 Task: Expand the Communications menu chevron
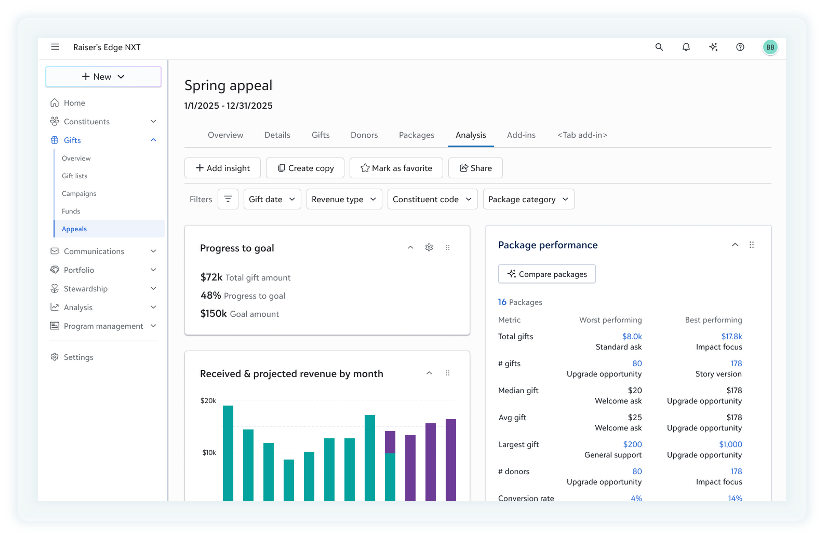[x=153, y=251]
